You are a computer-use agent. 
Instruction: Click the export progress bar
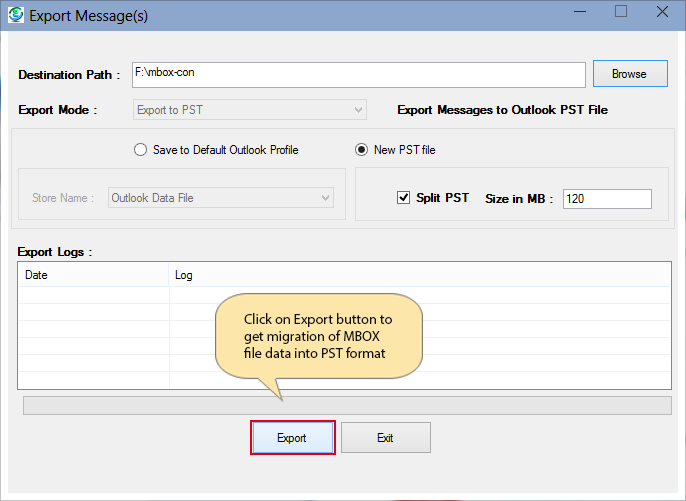pos(347,405)
